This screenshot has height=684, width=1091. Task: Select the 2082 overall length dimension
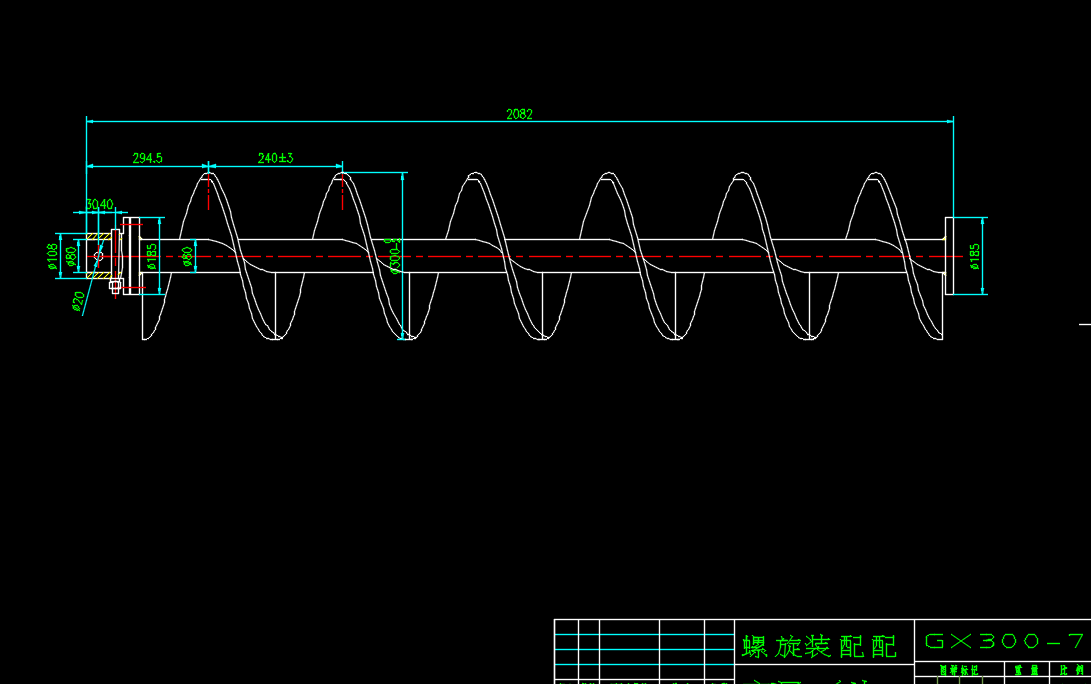[519, 114]
